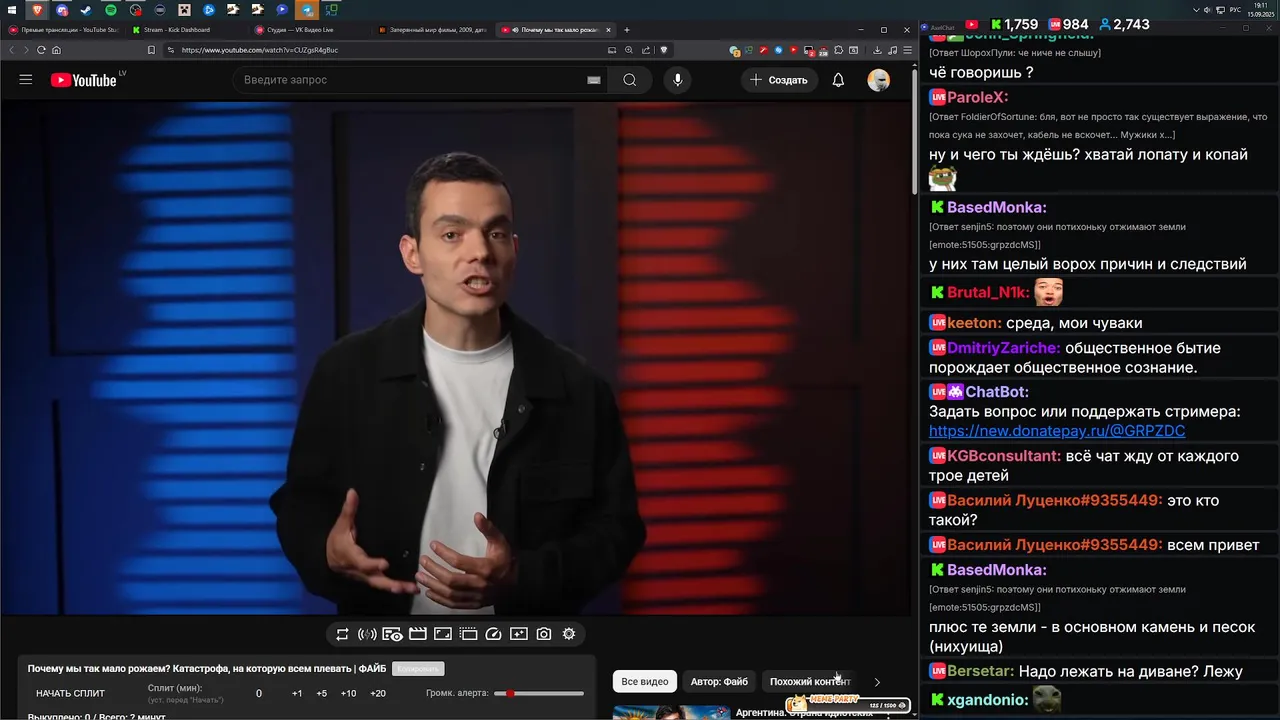This screenshot has height=720, width=1280.
Task: Click the Brutal_N1k emote in chat
Action: click(1048, 292)
